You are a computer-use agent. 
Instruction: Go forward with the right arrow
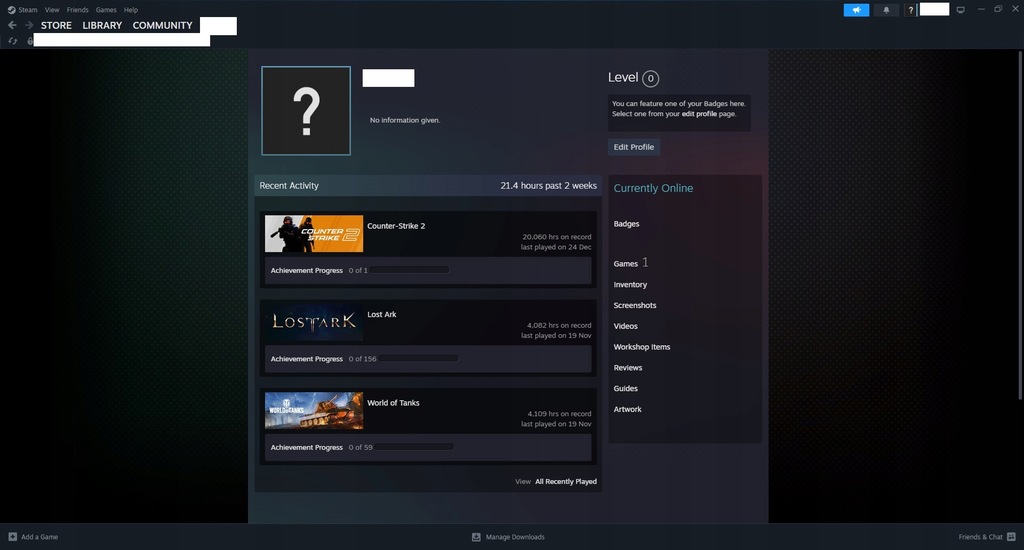(29, 25)
